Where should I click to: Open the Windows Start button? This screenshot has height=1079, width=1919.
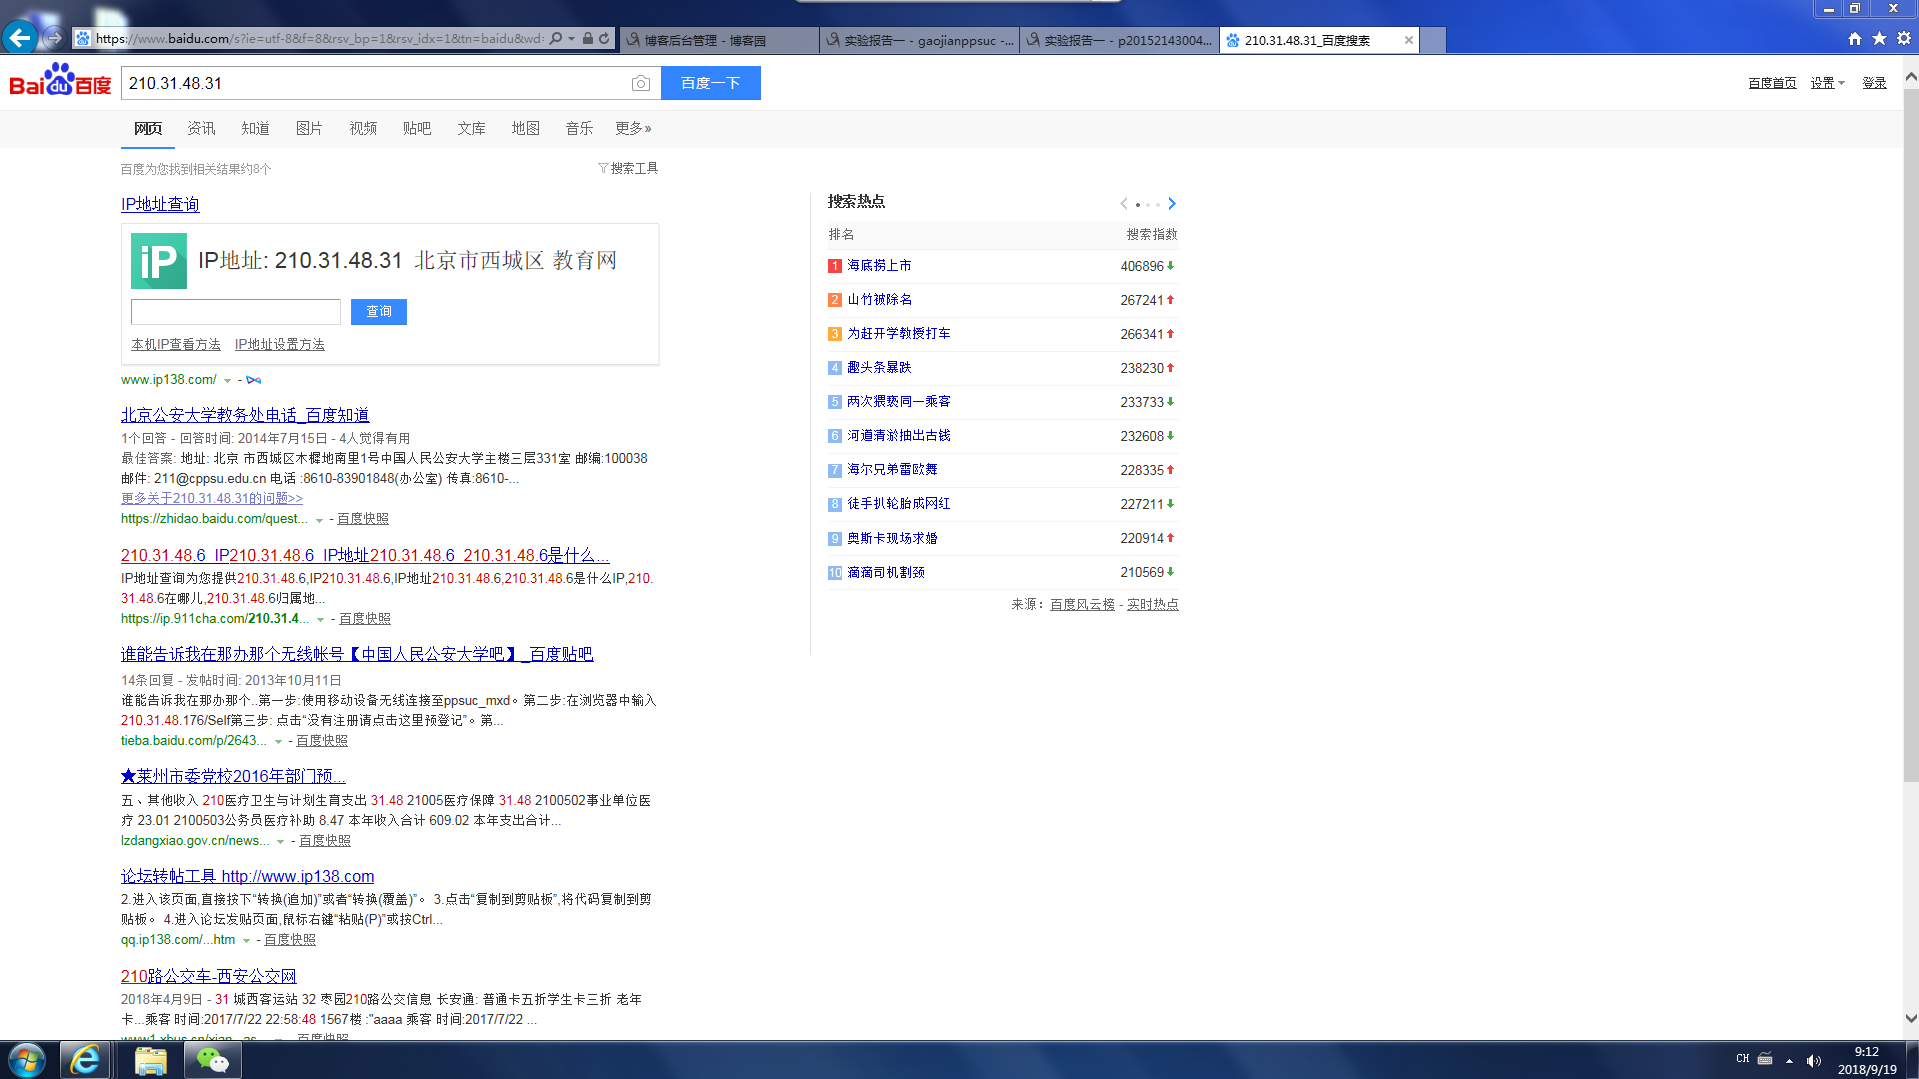click(x=26, y=1060)
